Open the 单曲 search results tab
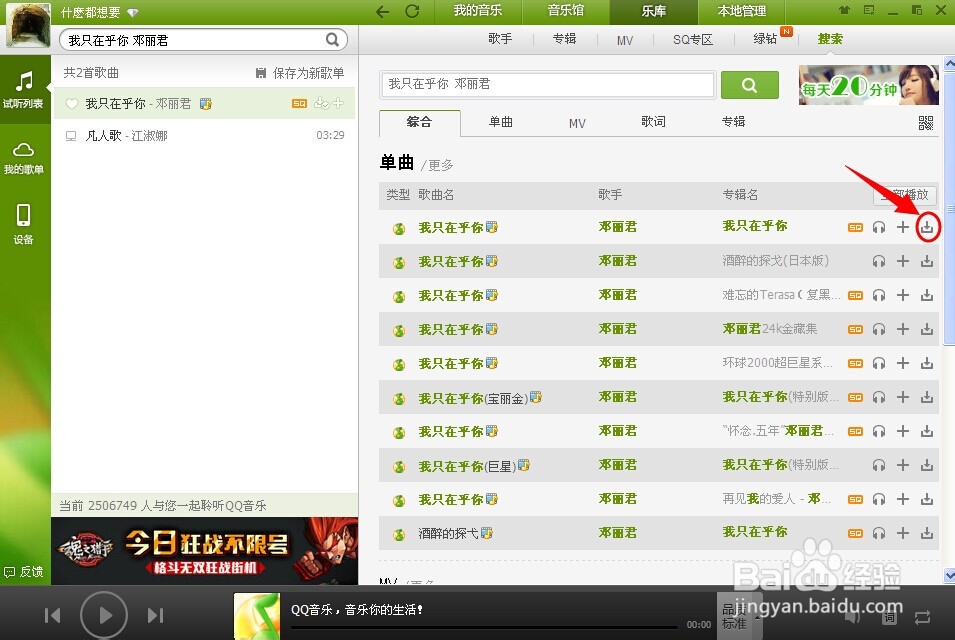 pyautogui.click(x=501, y=121)
